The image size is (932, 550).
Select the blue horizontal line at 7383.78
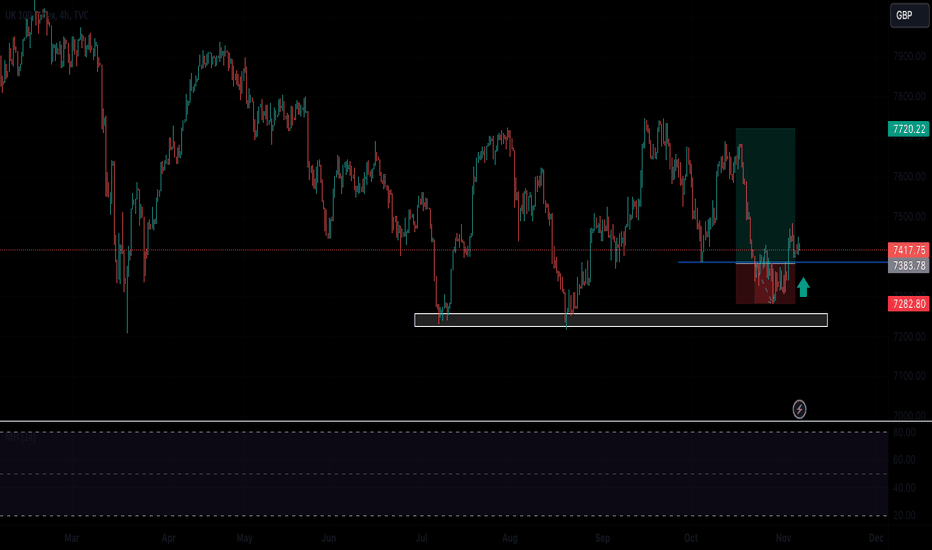pos(782,262)
